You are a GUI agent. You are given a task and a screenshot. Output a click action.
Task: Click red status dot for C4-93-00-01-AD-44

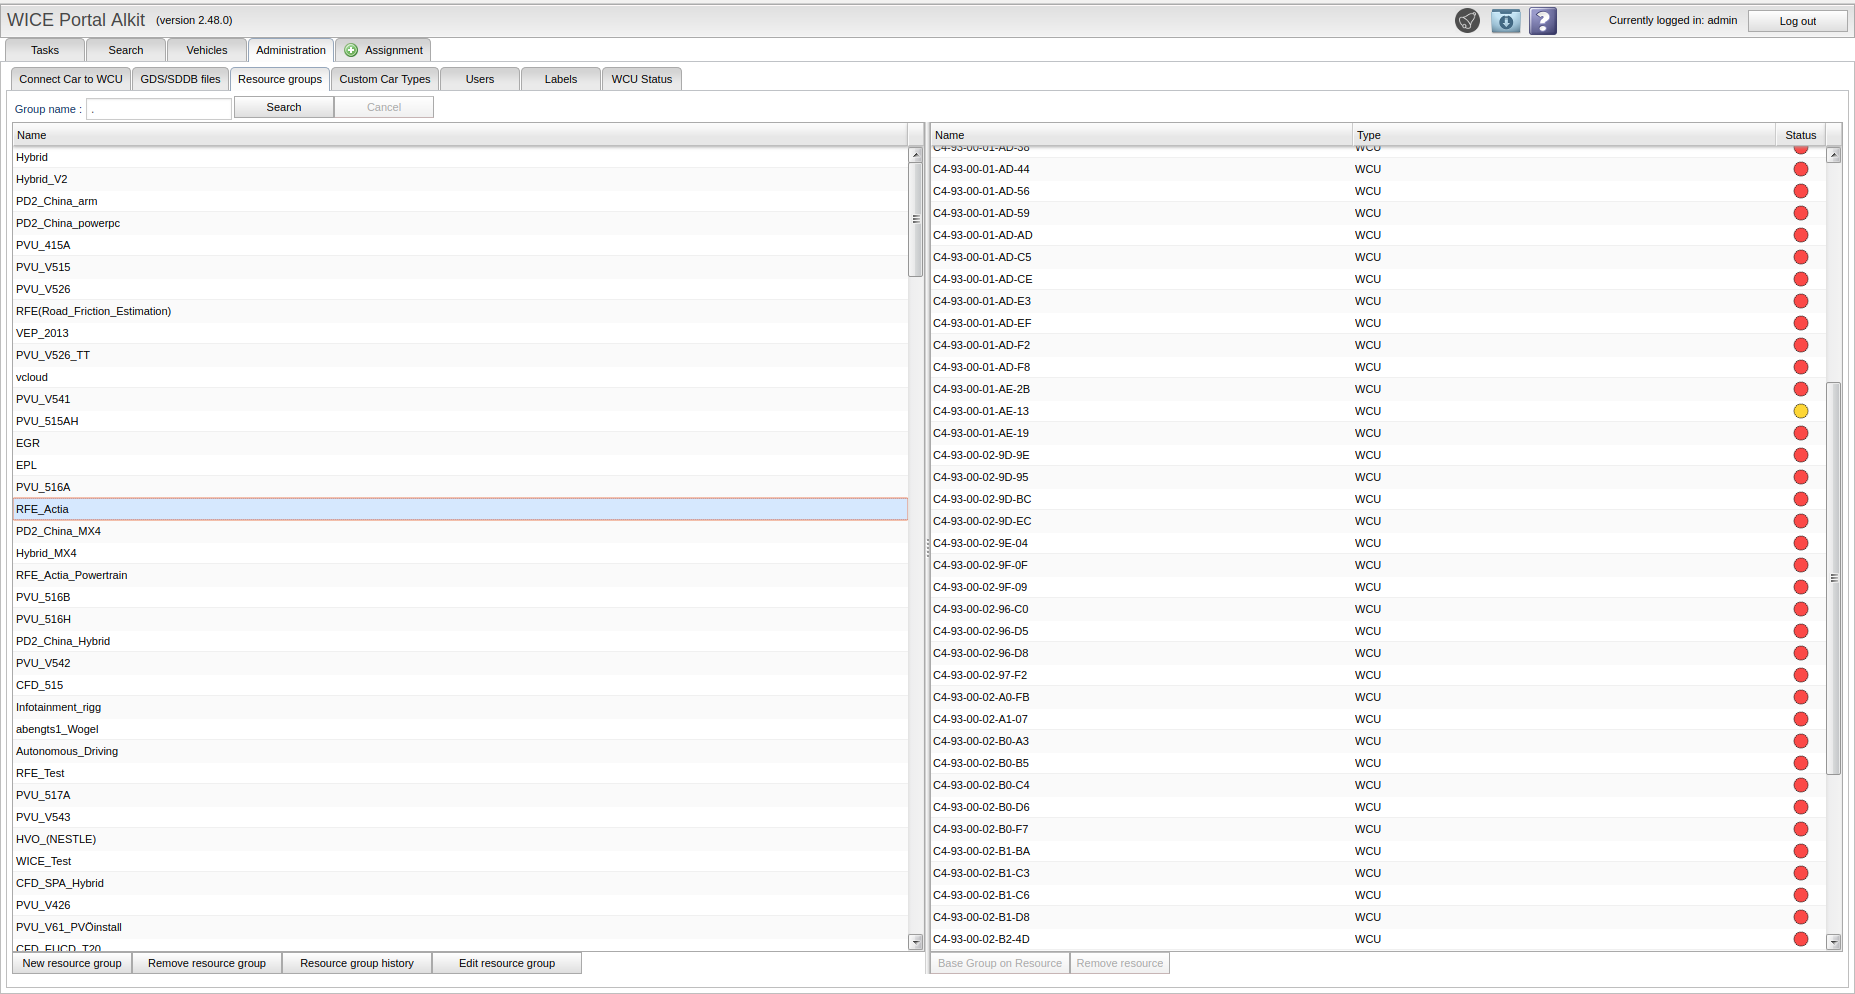1800,169
